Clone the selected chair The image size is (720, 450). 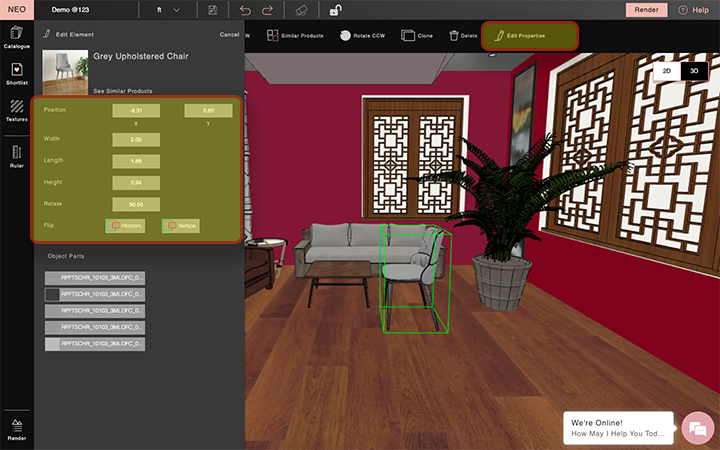coord(417,35)
